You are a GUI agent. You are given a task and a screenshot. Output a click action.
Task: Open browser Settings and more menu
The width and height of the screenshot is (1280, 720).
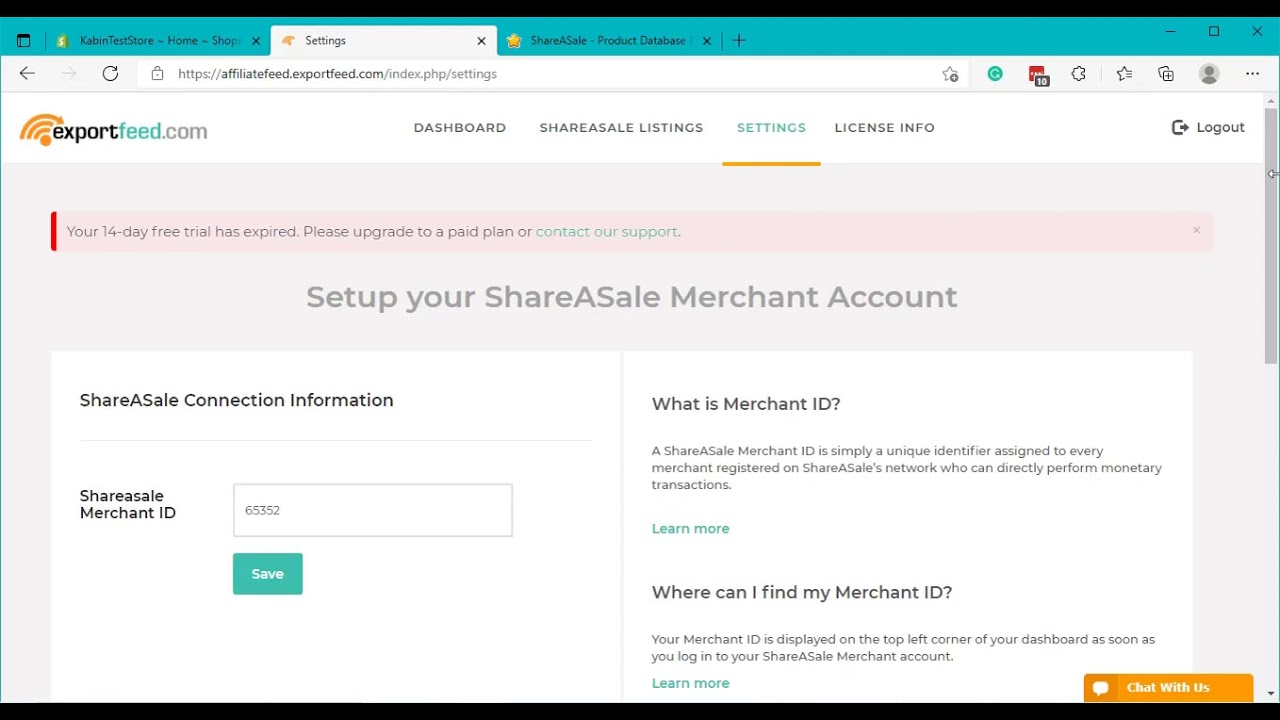point(1252,74)
